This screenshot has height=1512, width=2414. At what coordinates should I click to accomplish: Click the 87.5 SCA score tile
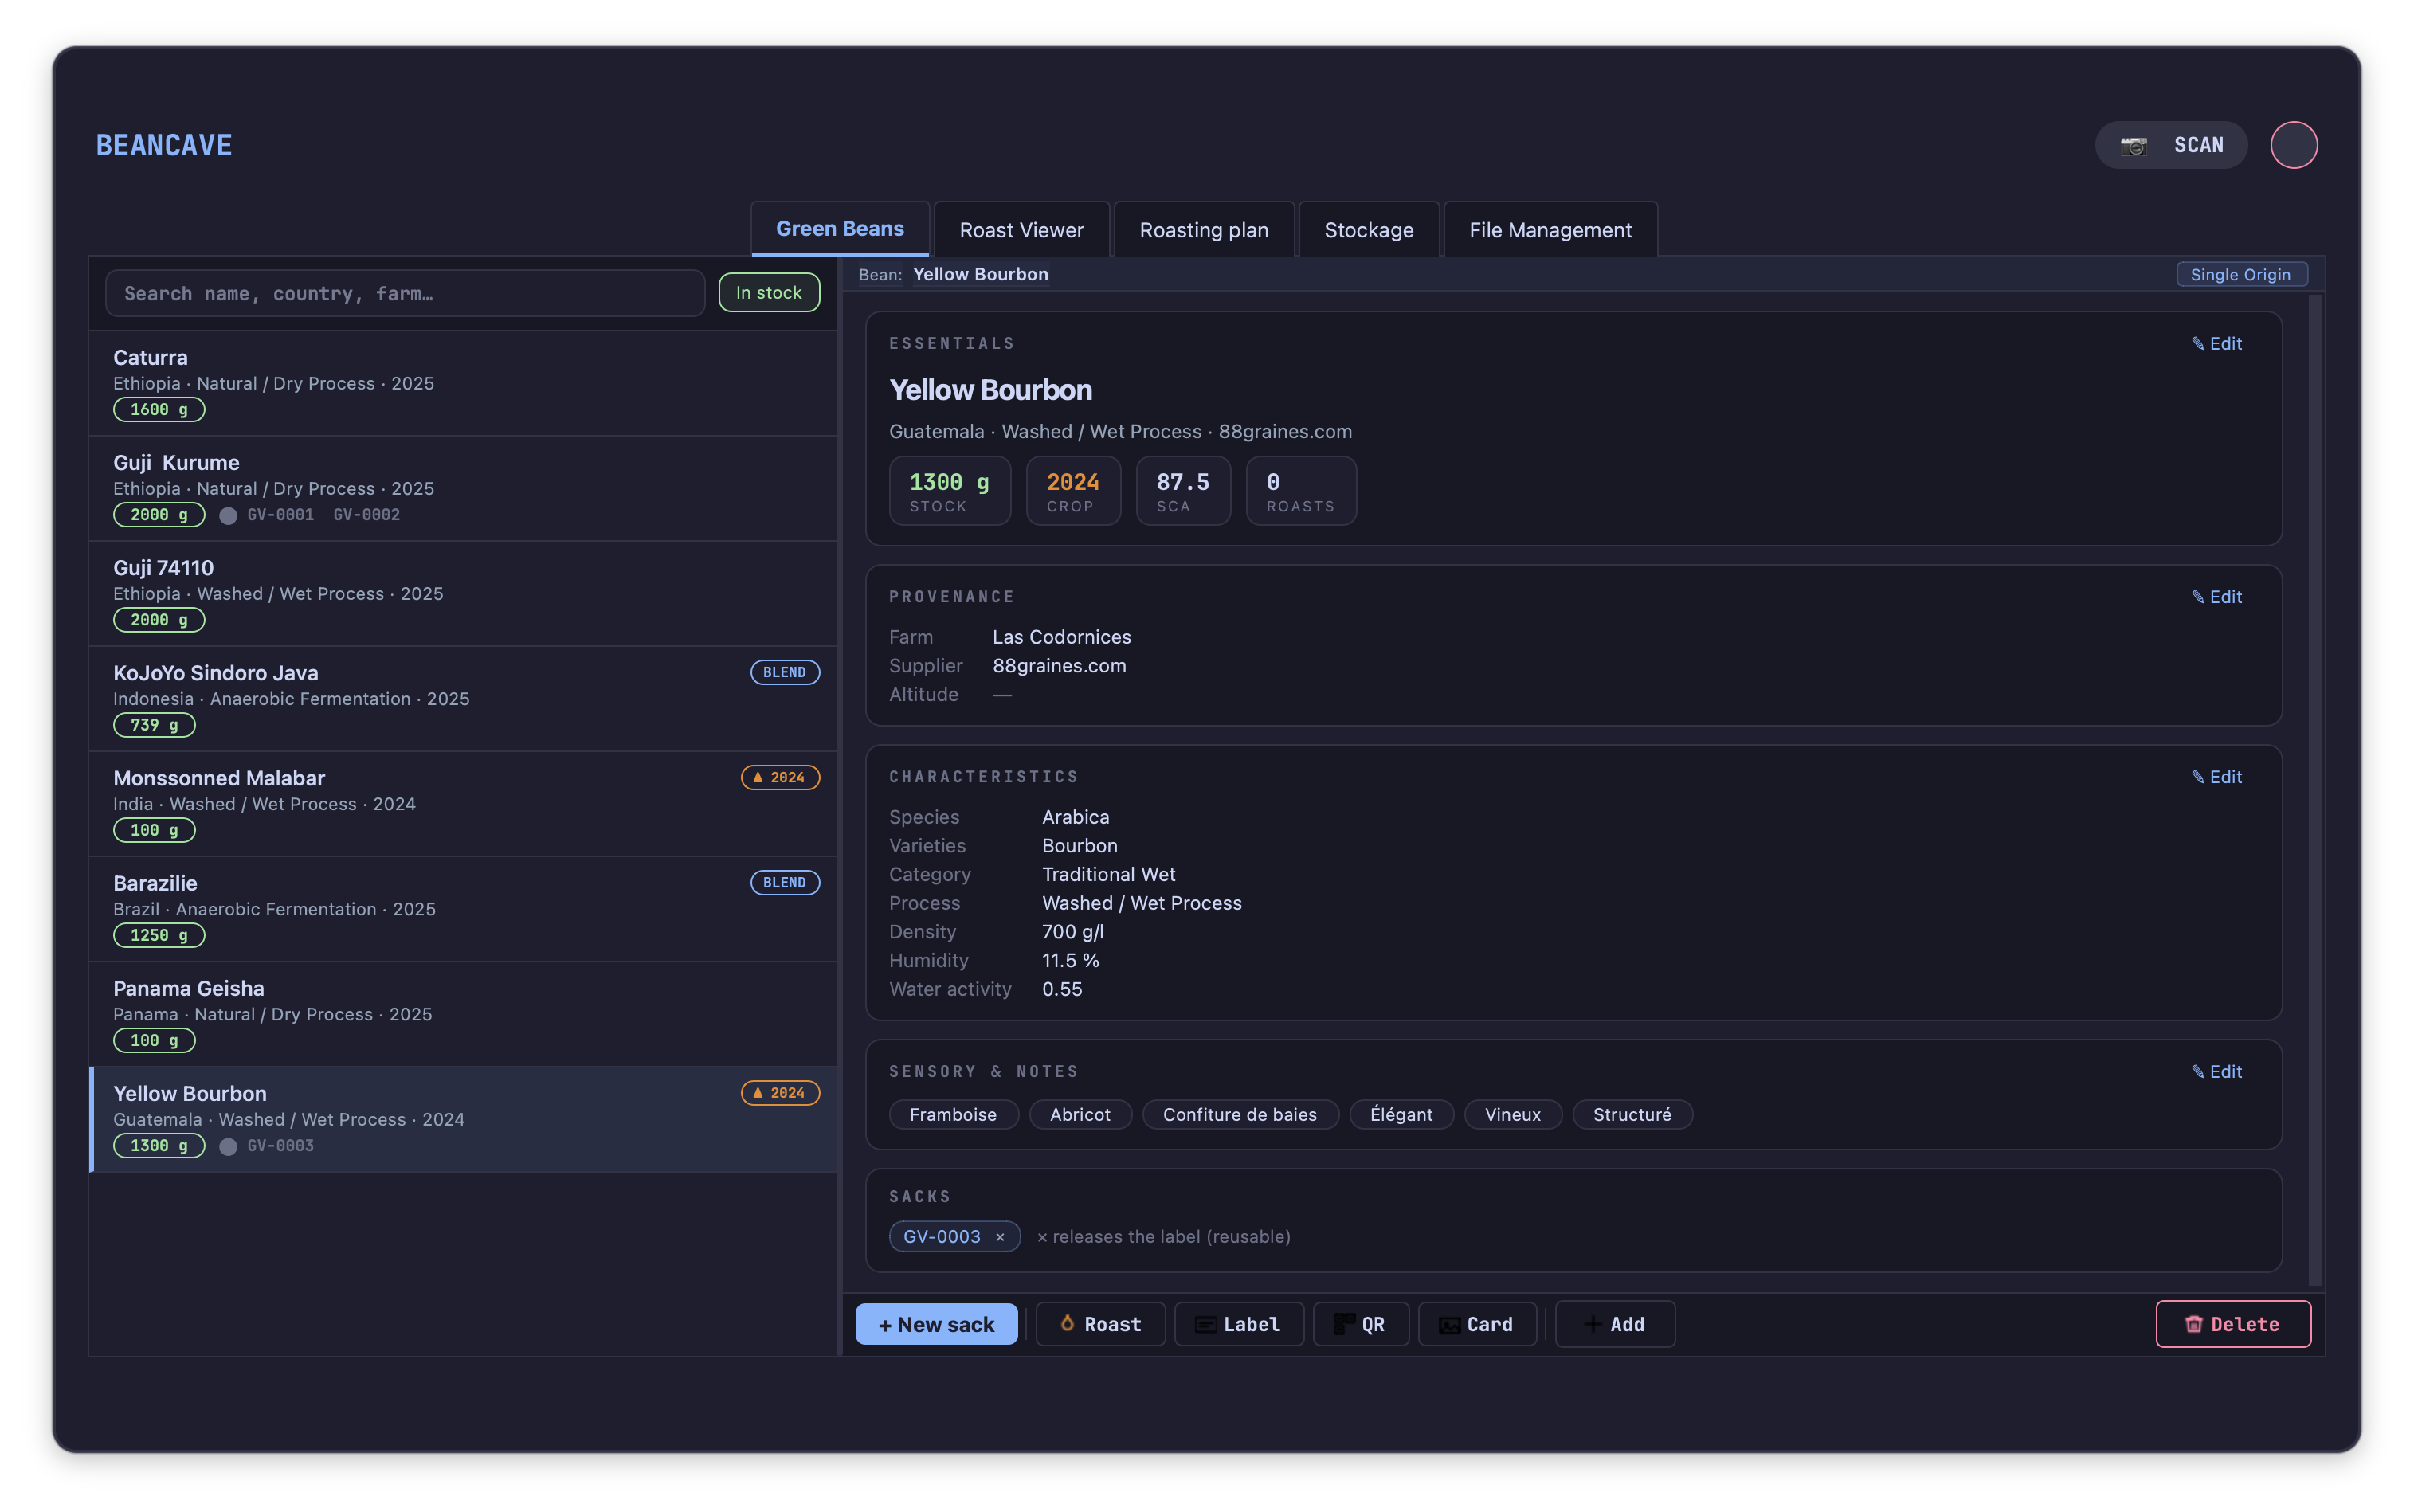click(1182, 491)
